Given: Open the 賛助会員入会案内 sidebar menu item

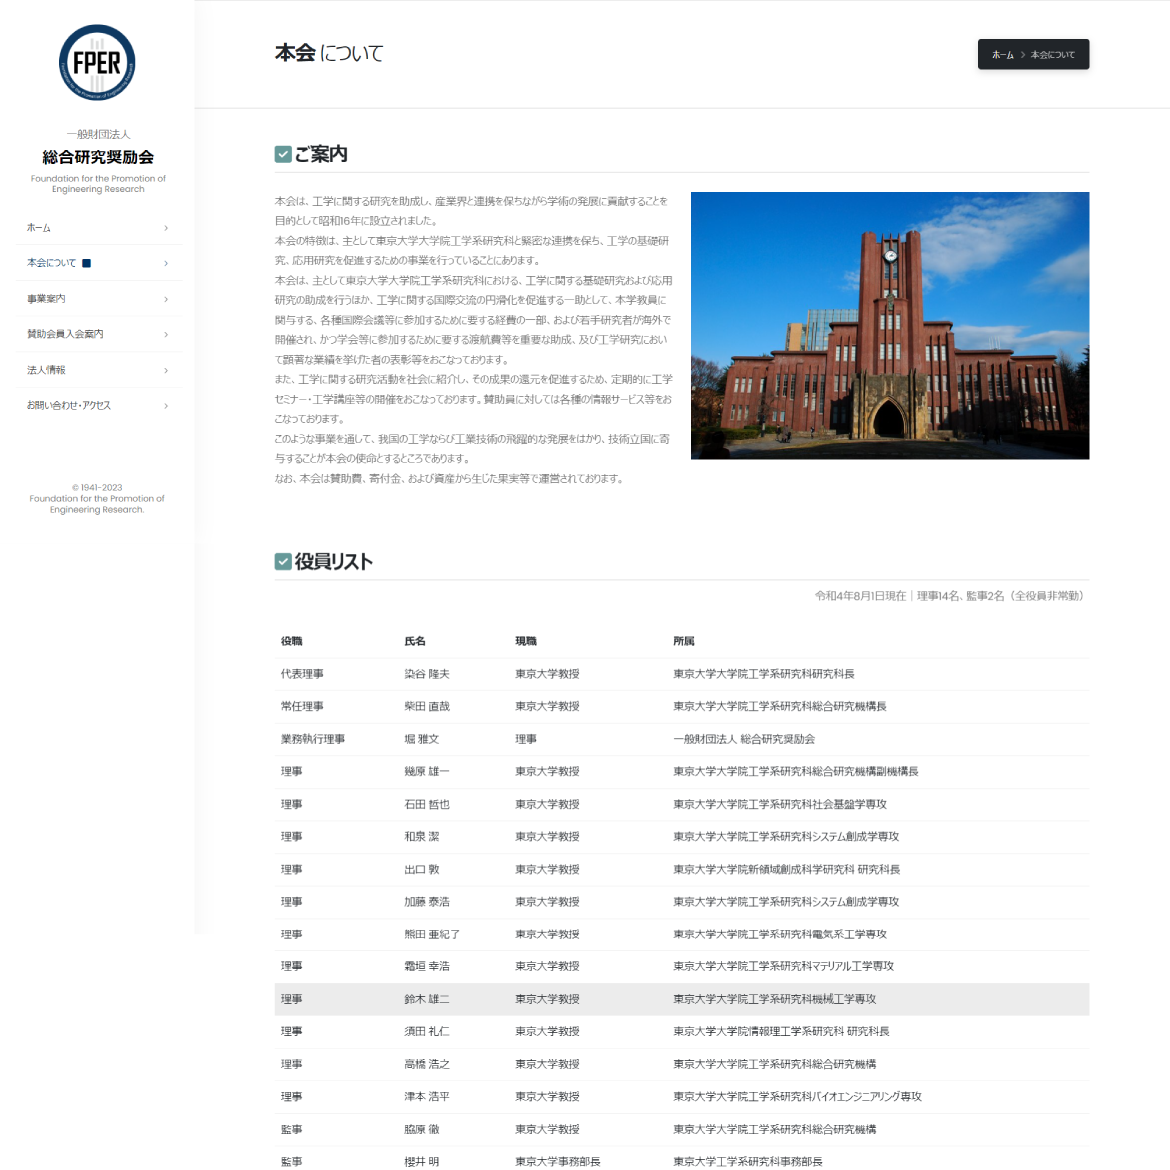Looking at the screenshot, I should click(x=98, y=334).
